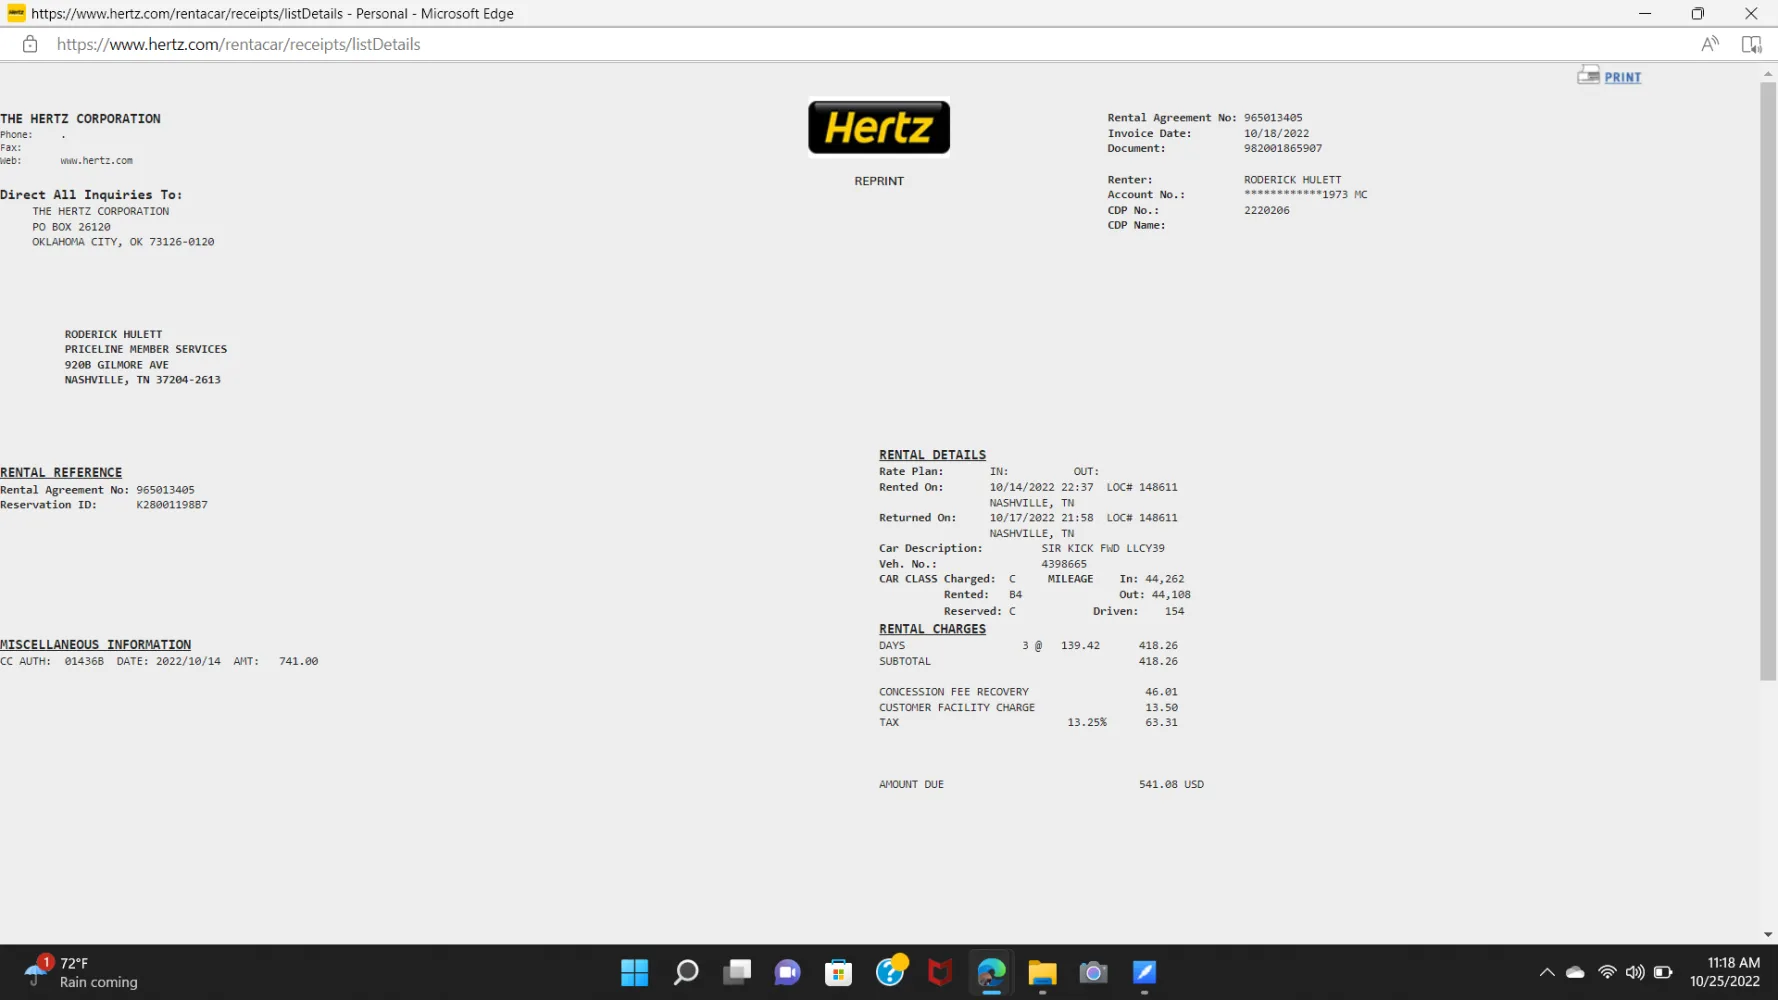Image resolution: width=1778 pixels, height=1000 pixels.
Task: Click CDP No. 2220206
Action: pos(1267,211)
